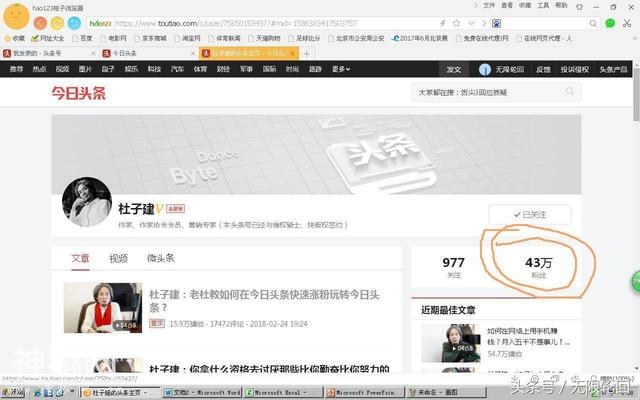Image resolution: width=640 pixels, height=400 pixels.
Task: Click the orange browser back button
Action: coord(40,23)
